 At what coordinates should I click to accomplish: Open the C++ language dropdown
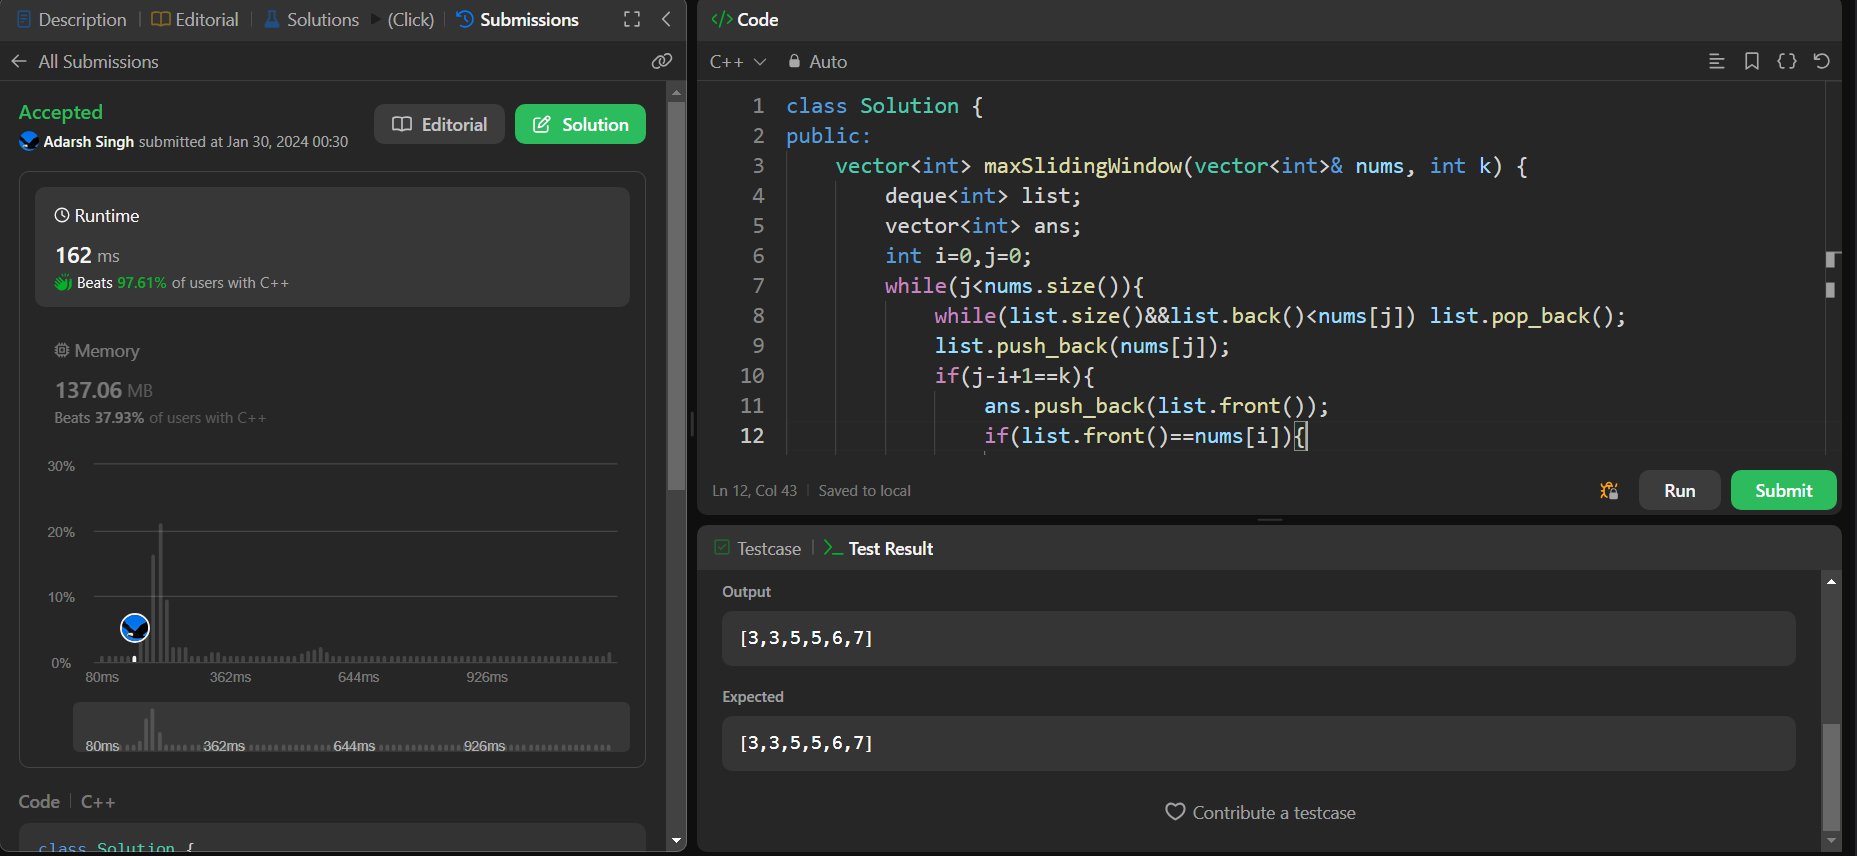[737, 61]
